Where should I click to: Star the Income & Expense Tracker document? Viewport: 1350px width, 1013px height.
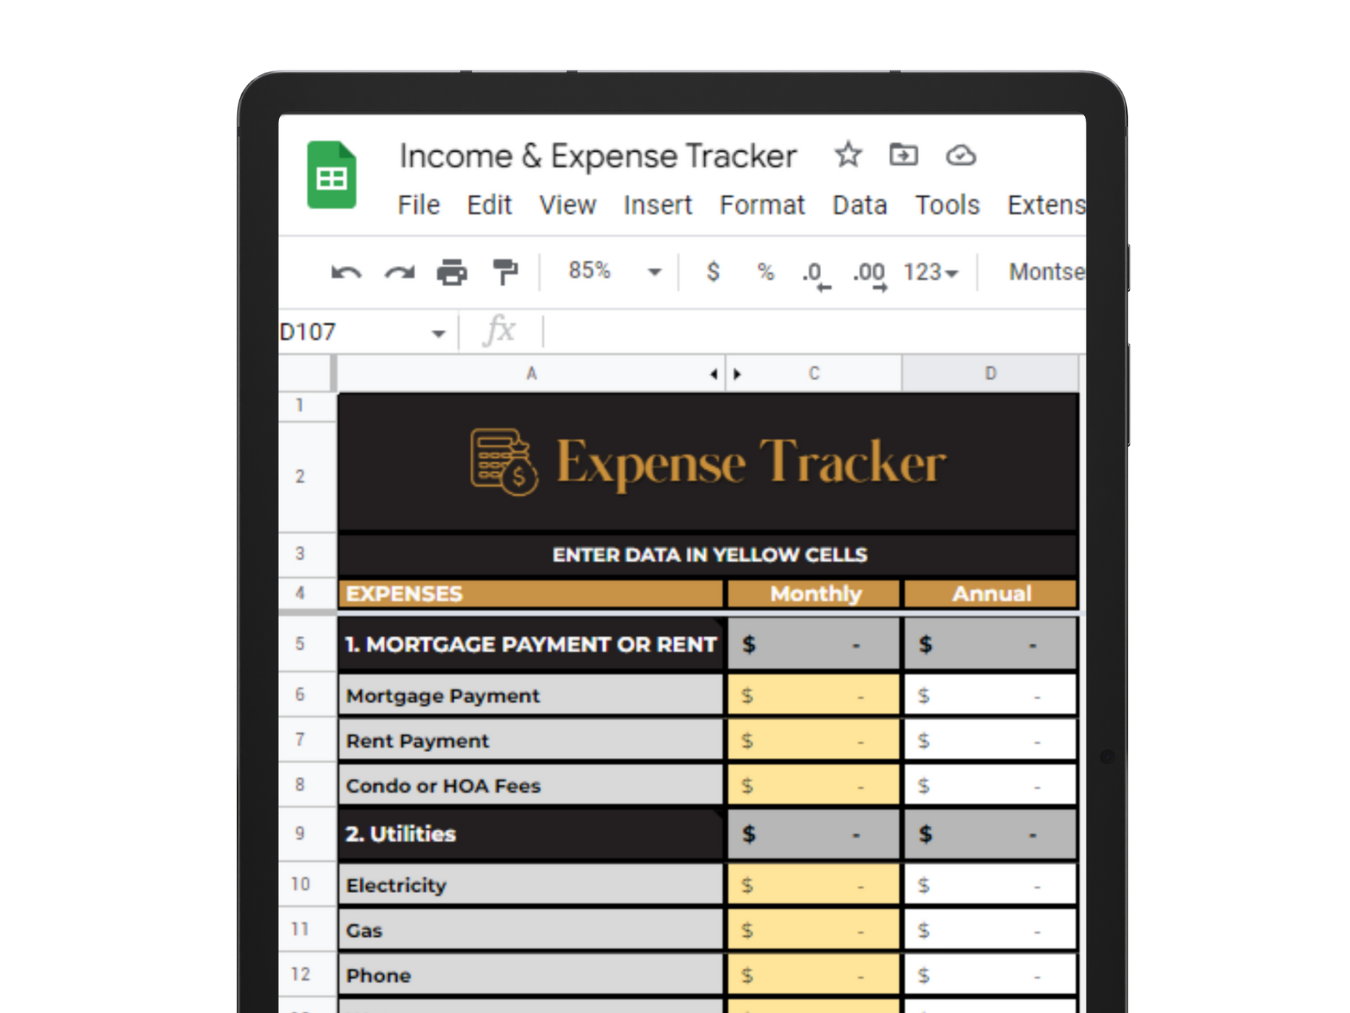click(x=848, y=155)
